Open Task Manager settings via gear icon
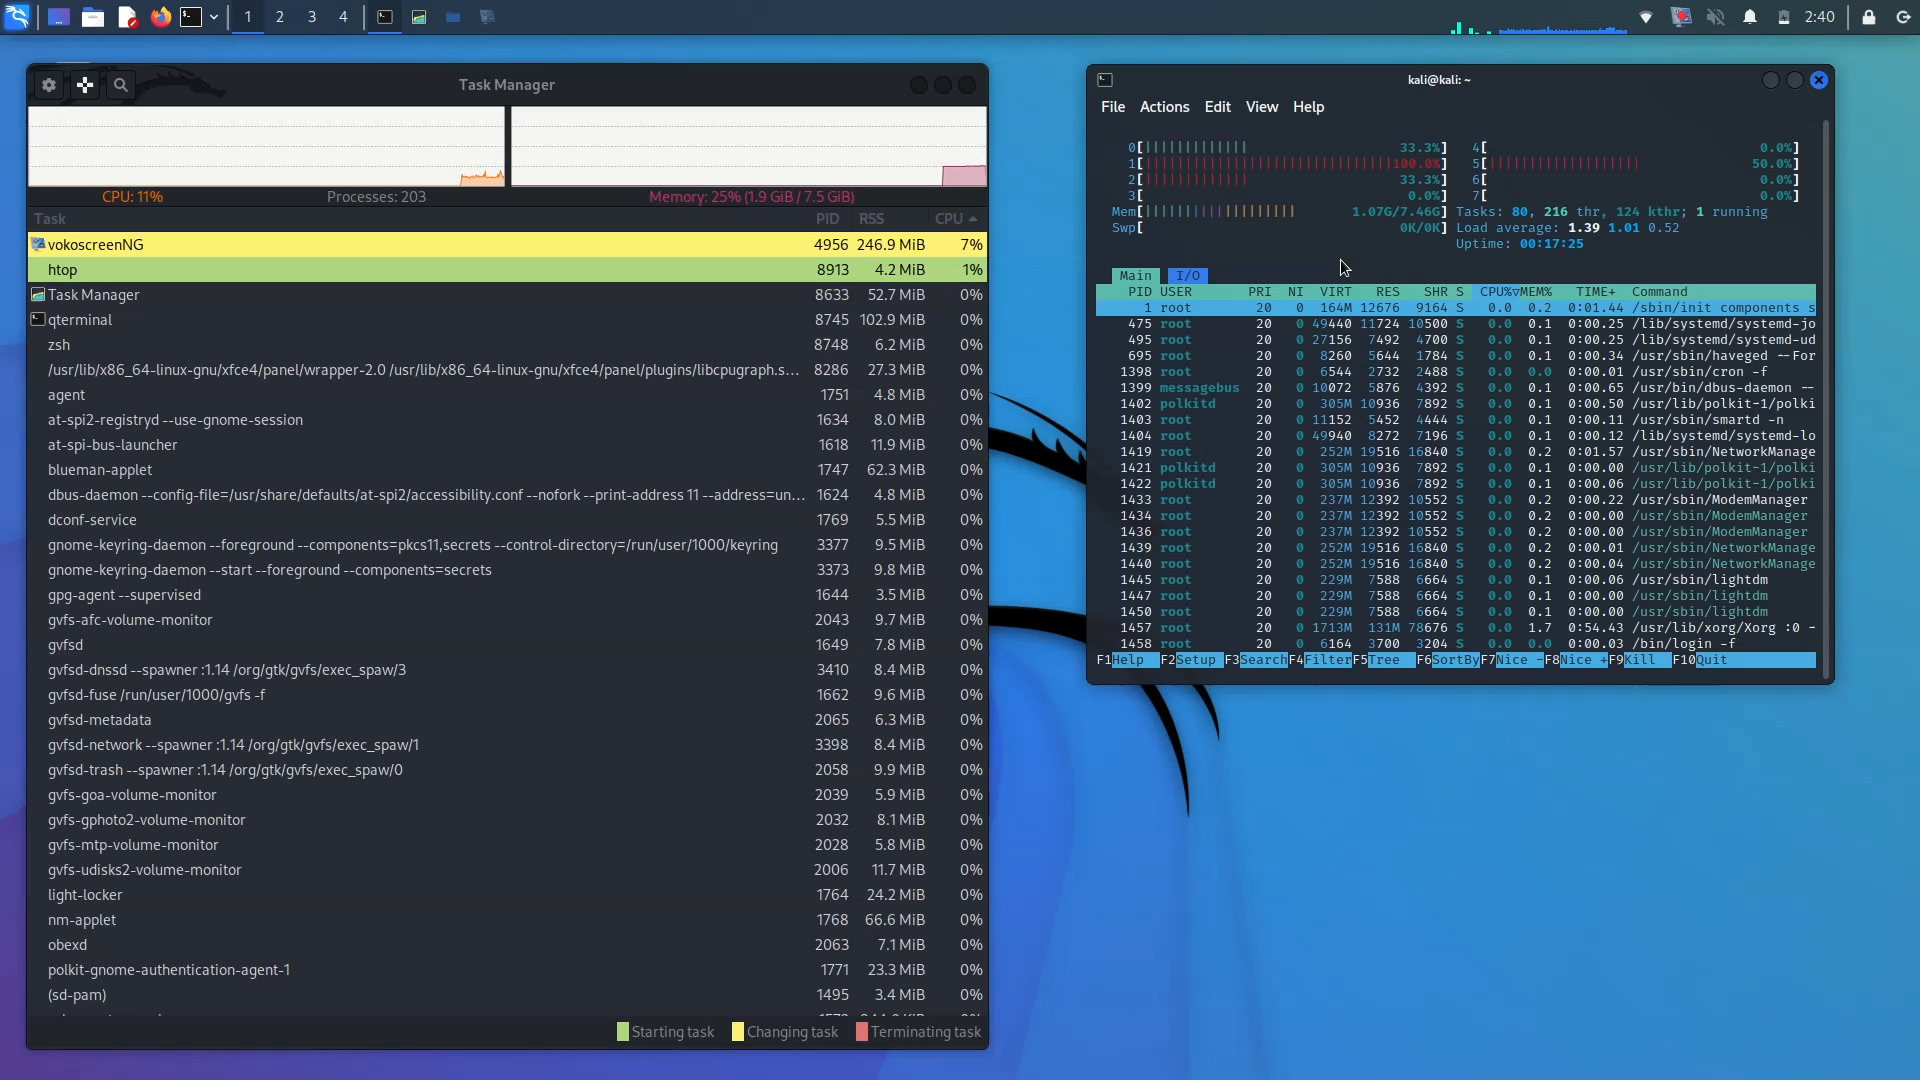This screenshot has width=1920, height=1080. click(49, 85)
